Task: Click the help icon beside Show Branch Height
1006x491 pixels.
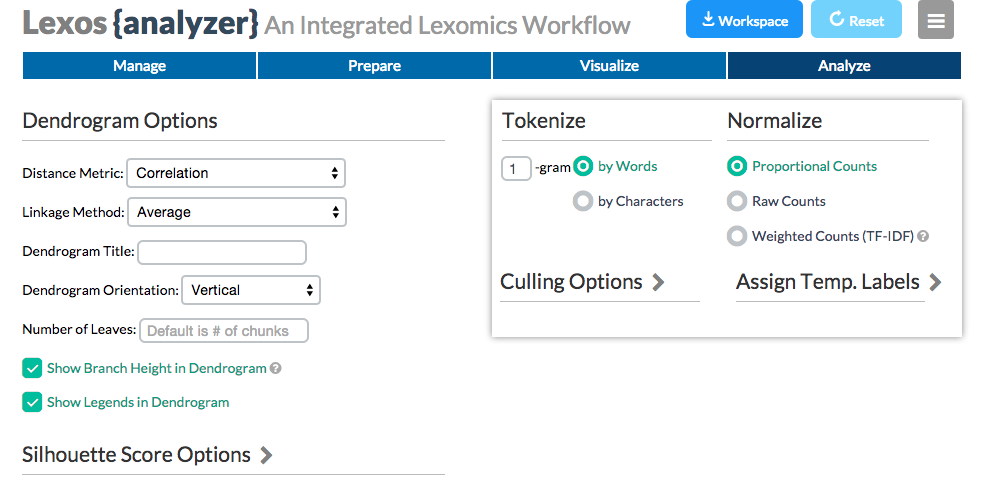Action: [275, 368]
